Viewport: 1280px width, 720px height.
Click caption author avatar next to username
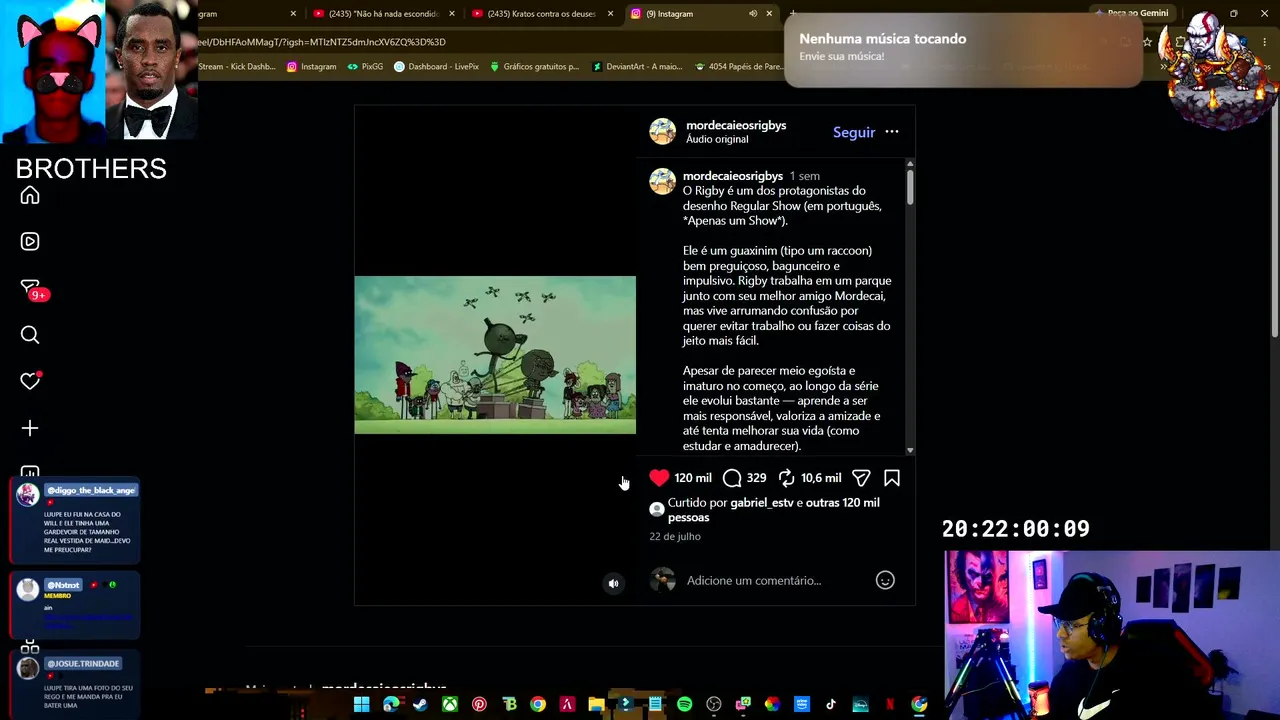pyautogui.click(x=662, y=181)
